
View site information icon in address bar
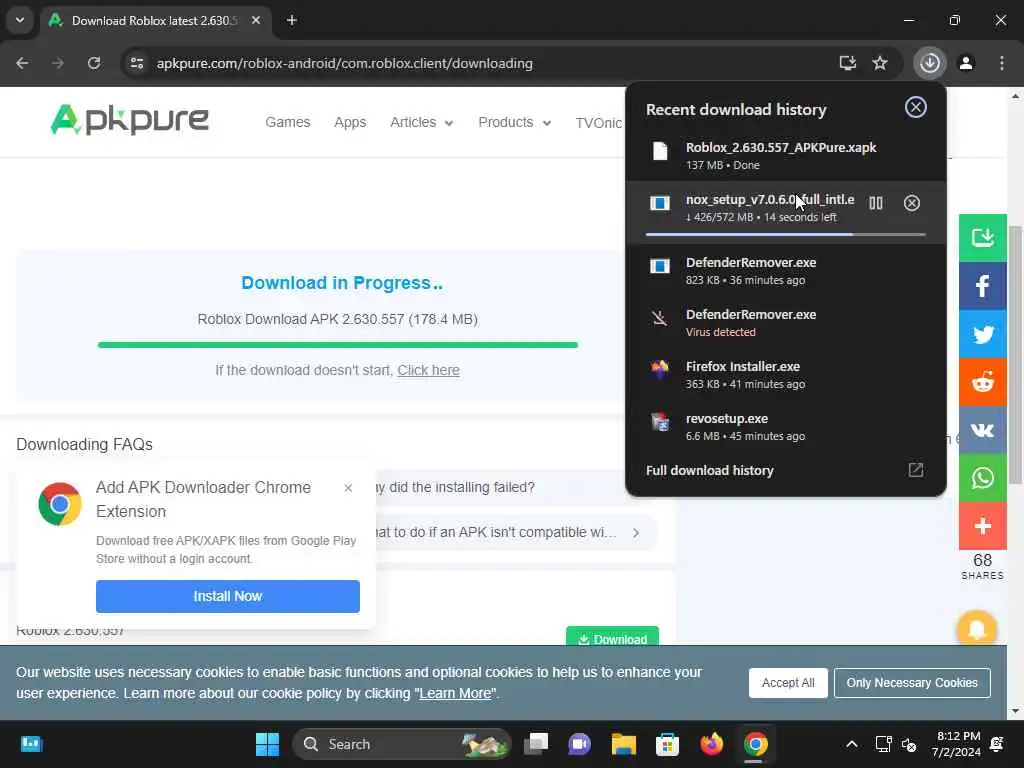136,63
